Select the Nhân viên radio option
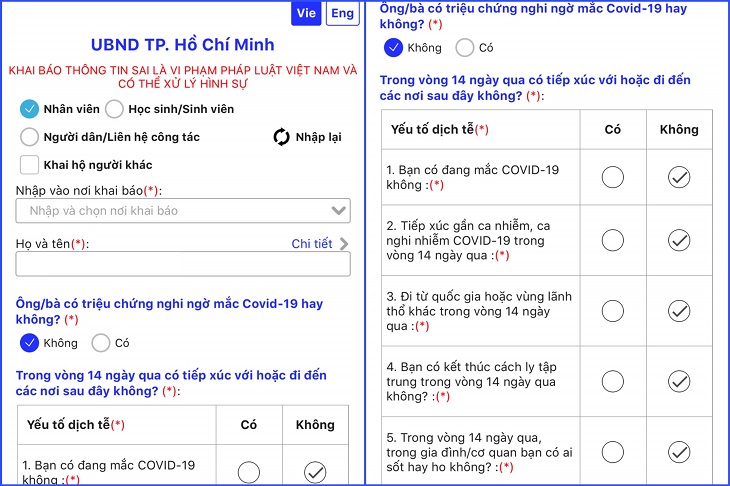This screenshot has height=486, width=730. coord(29,109)
